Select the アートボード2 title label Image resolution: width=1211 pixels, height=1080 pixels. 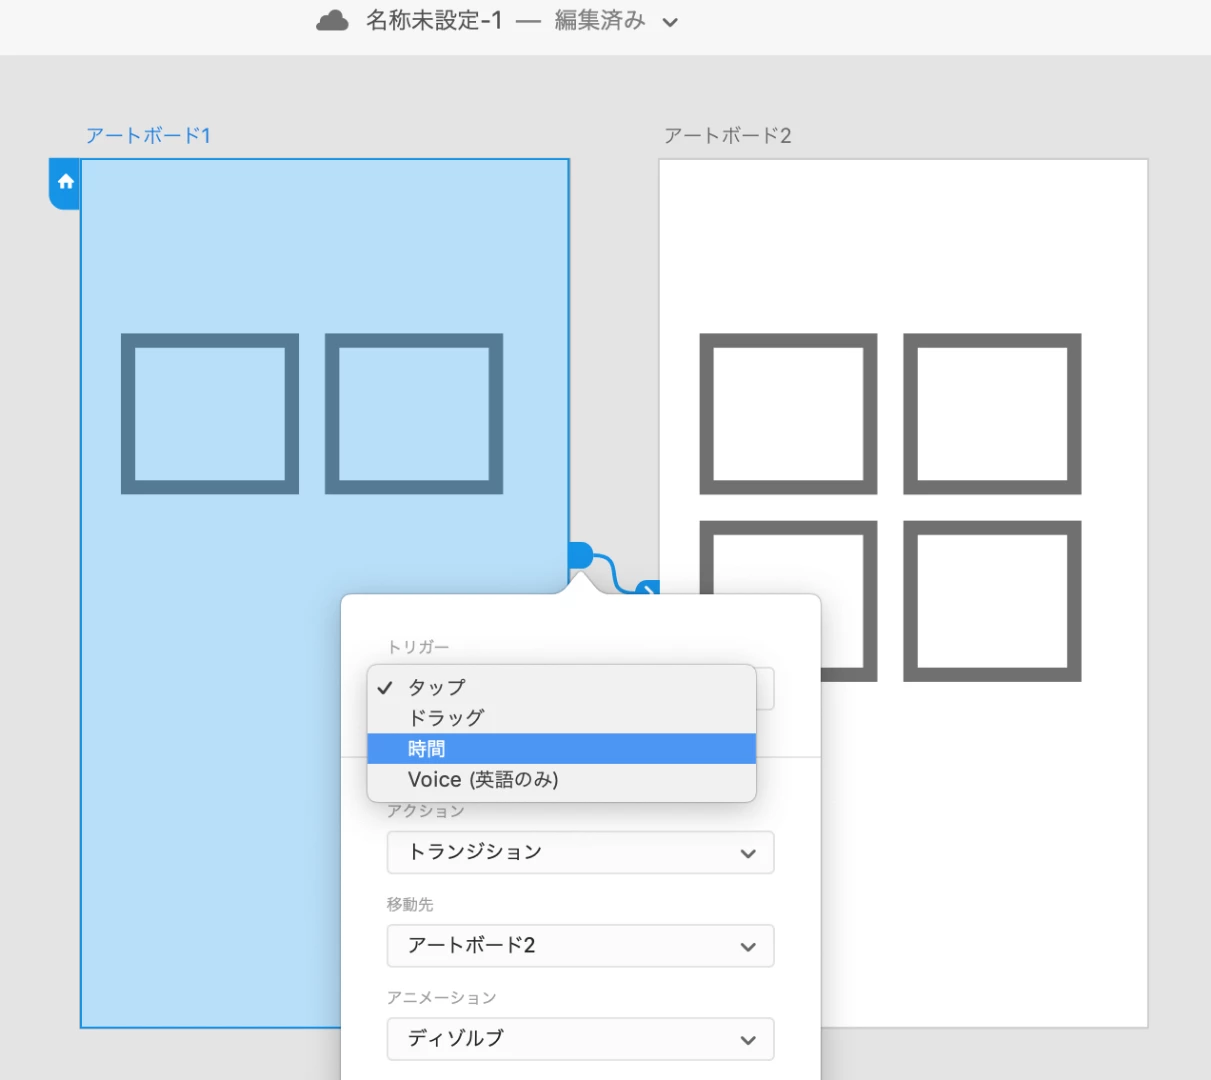pos(727,136)
